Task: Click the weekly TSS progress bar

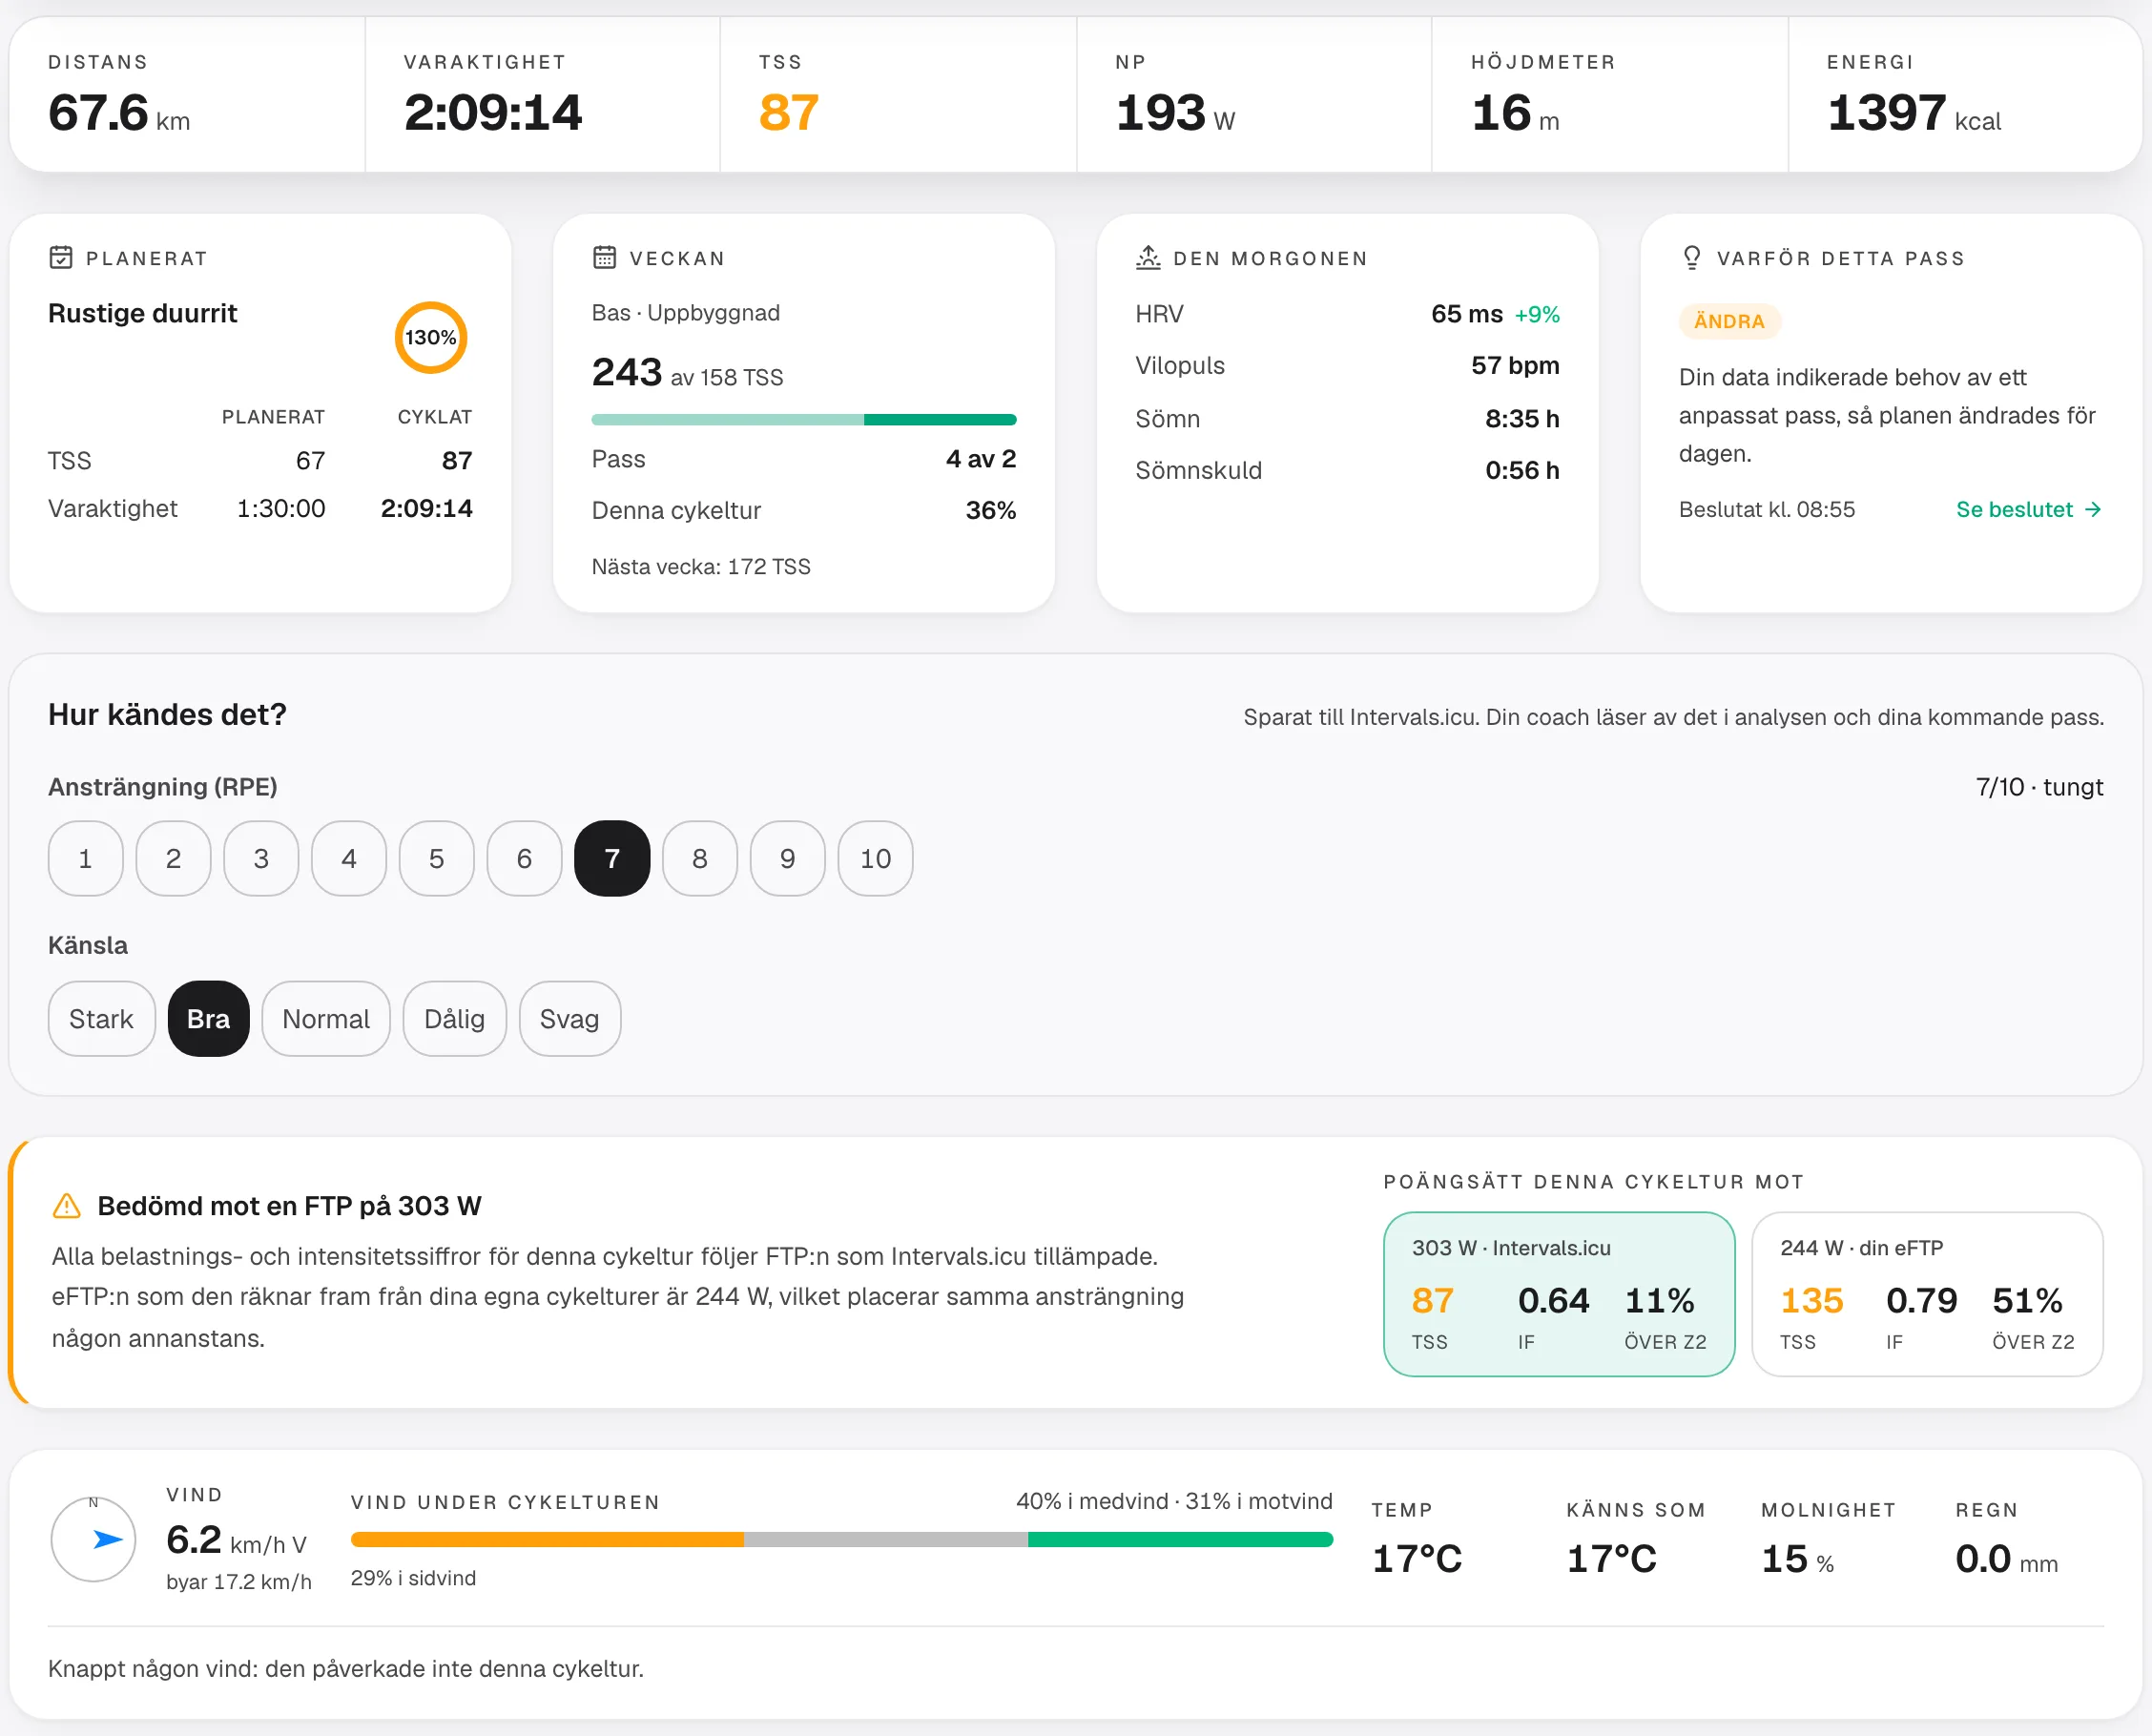Action: click(804, 420)
